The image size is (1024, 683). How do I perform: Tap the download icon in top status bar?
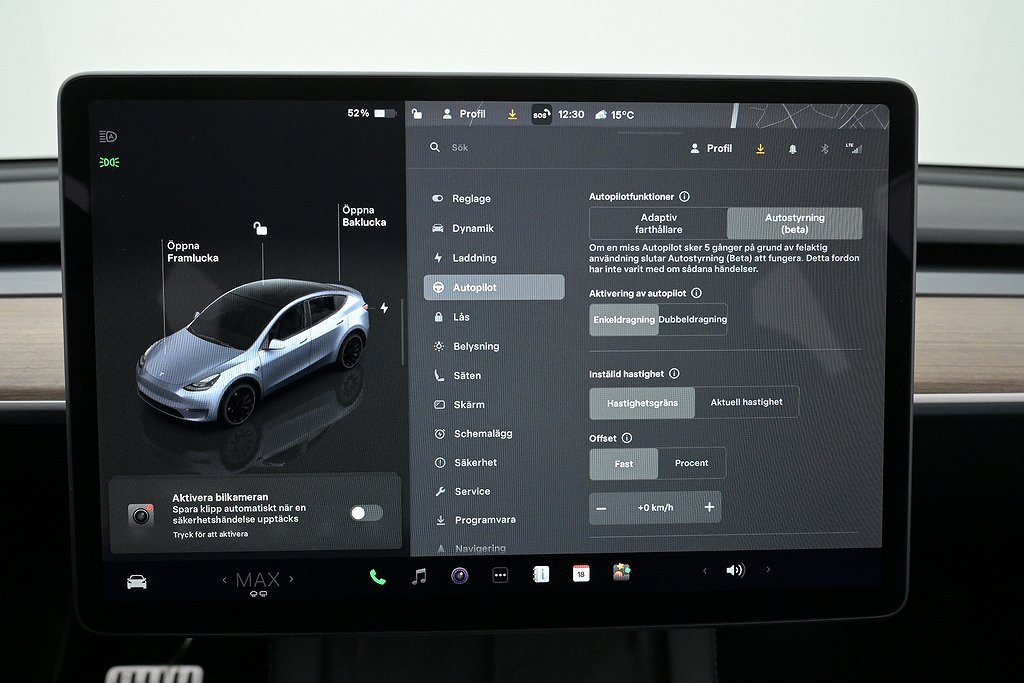(x=513, y=114)
